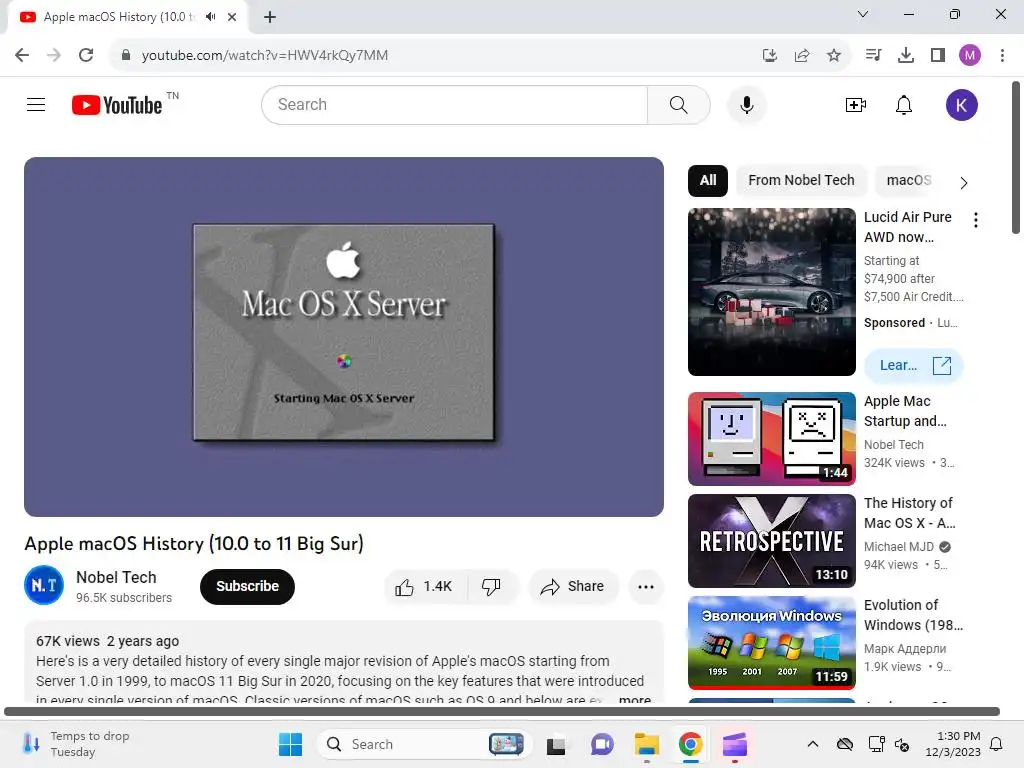Click the YouTube search input field
This screenshot has height=768, width=1024.
[455, 104]
